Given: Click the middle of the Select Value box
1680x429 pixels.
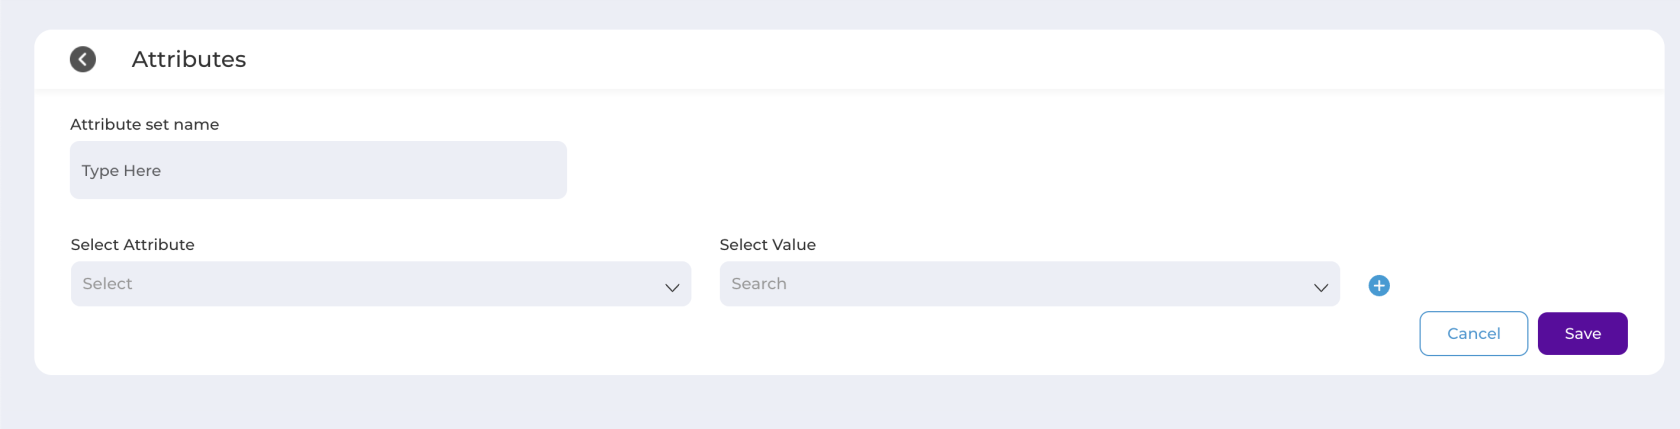Looking at the screenshot, I should pos(1029,284).
